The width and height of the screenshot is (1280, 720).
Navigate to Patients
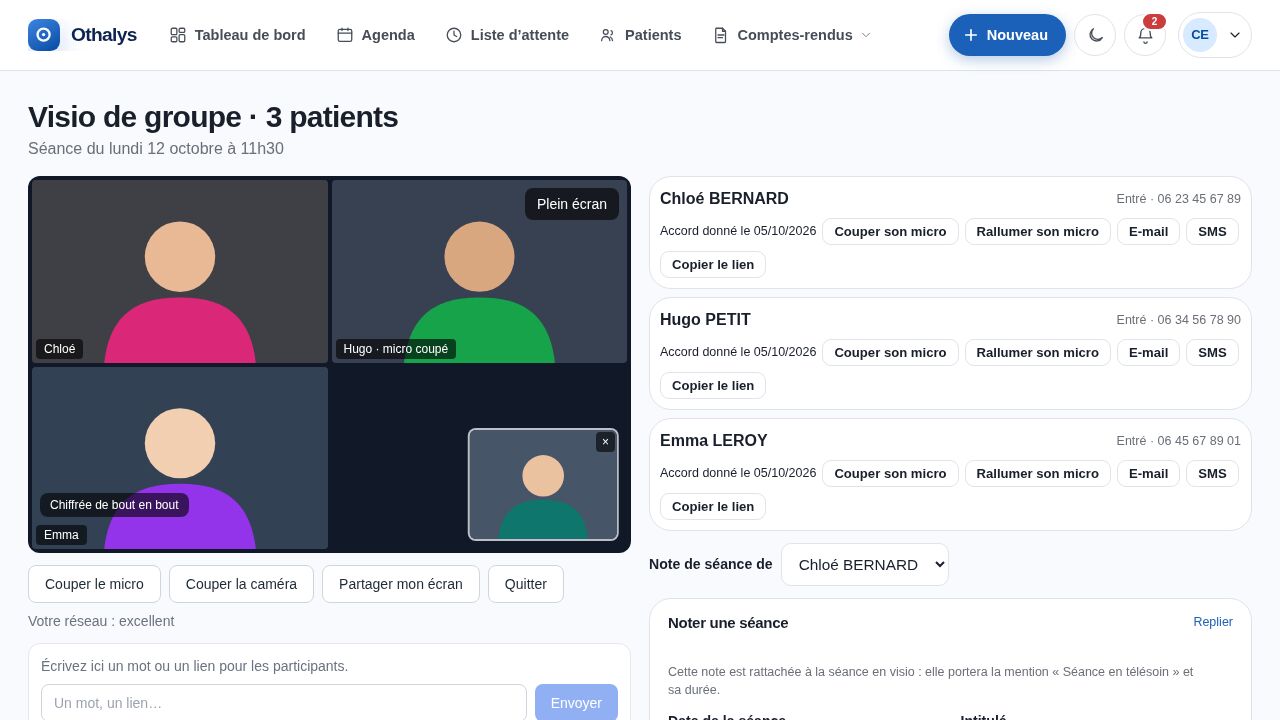640,35
